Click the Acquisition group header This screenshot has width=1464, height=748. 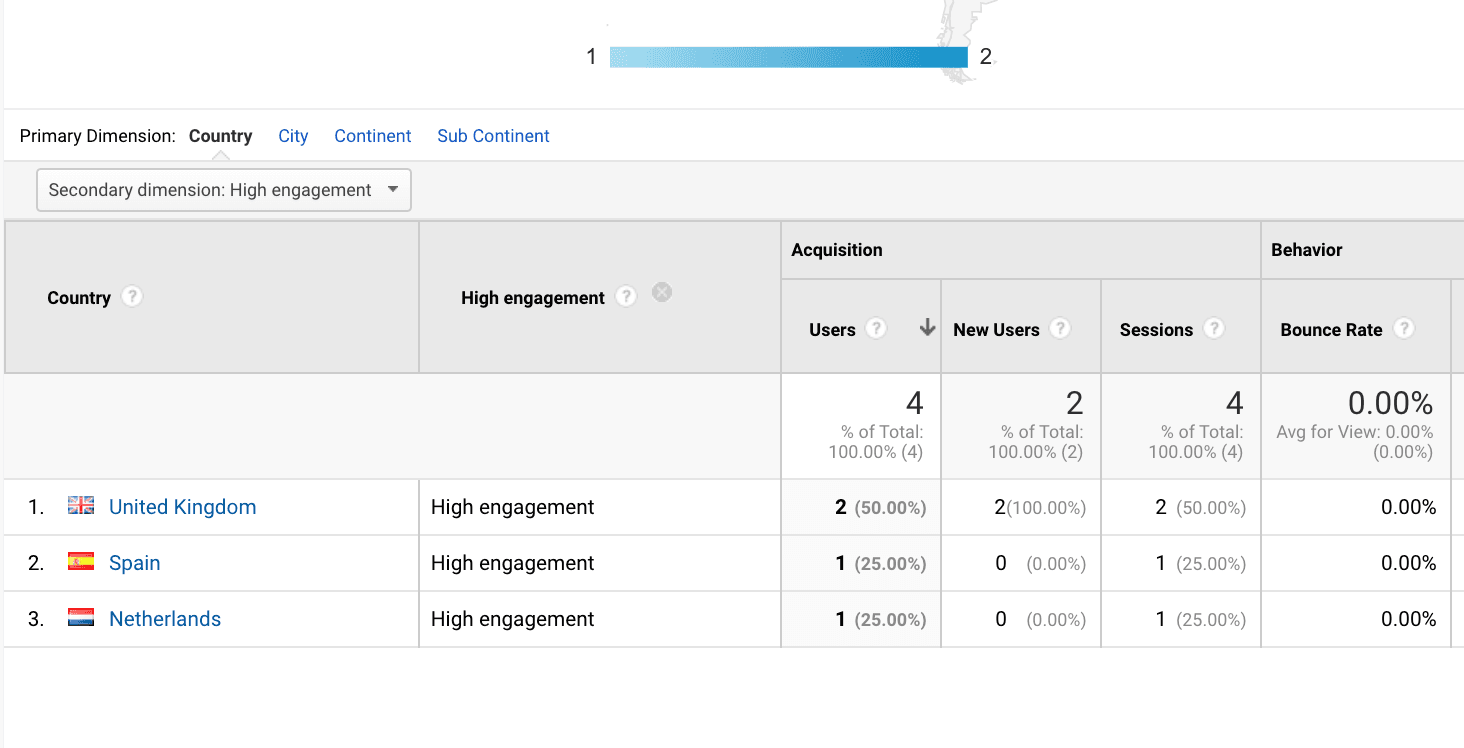837,250
